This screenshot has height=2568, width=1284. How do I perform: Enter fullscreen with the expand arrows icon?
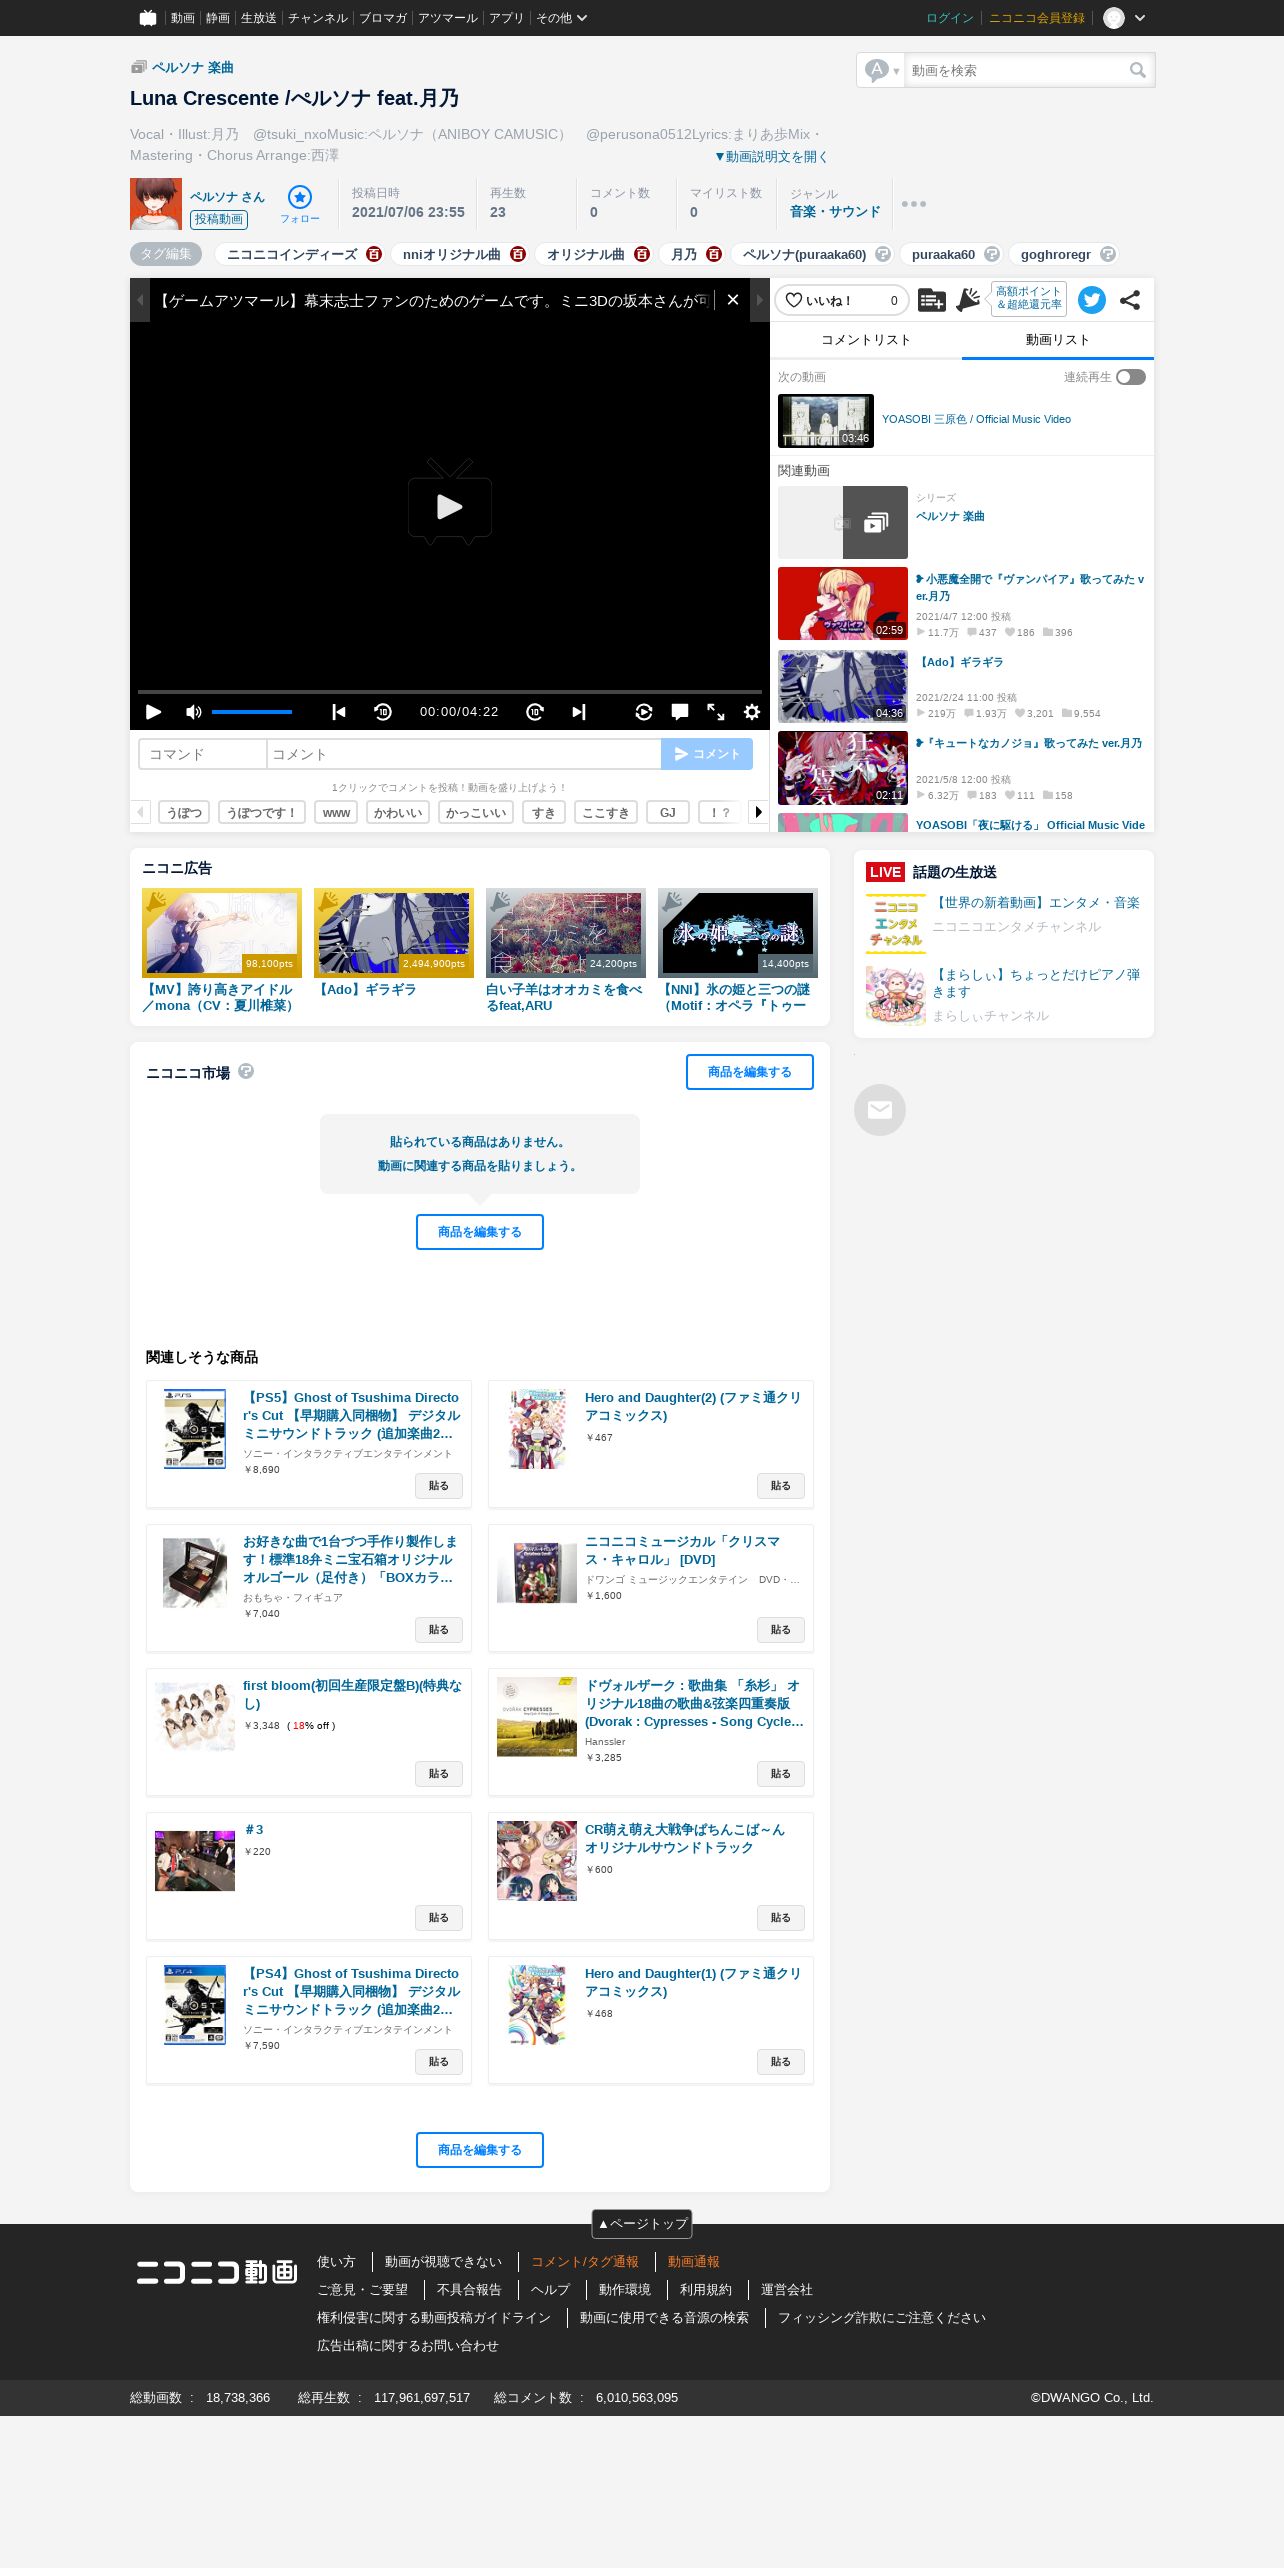(x=716, y=712)
